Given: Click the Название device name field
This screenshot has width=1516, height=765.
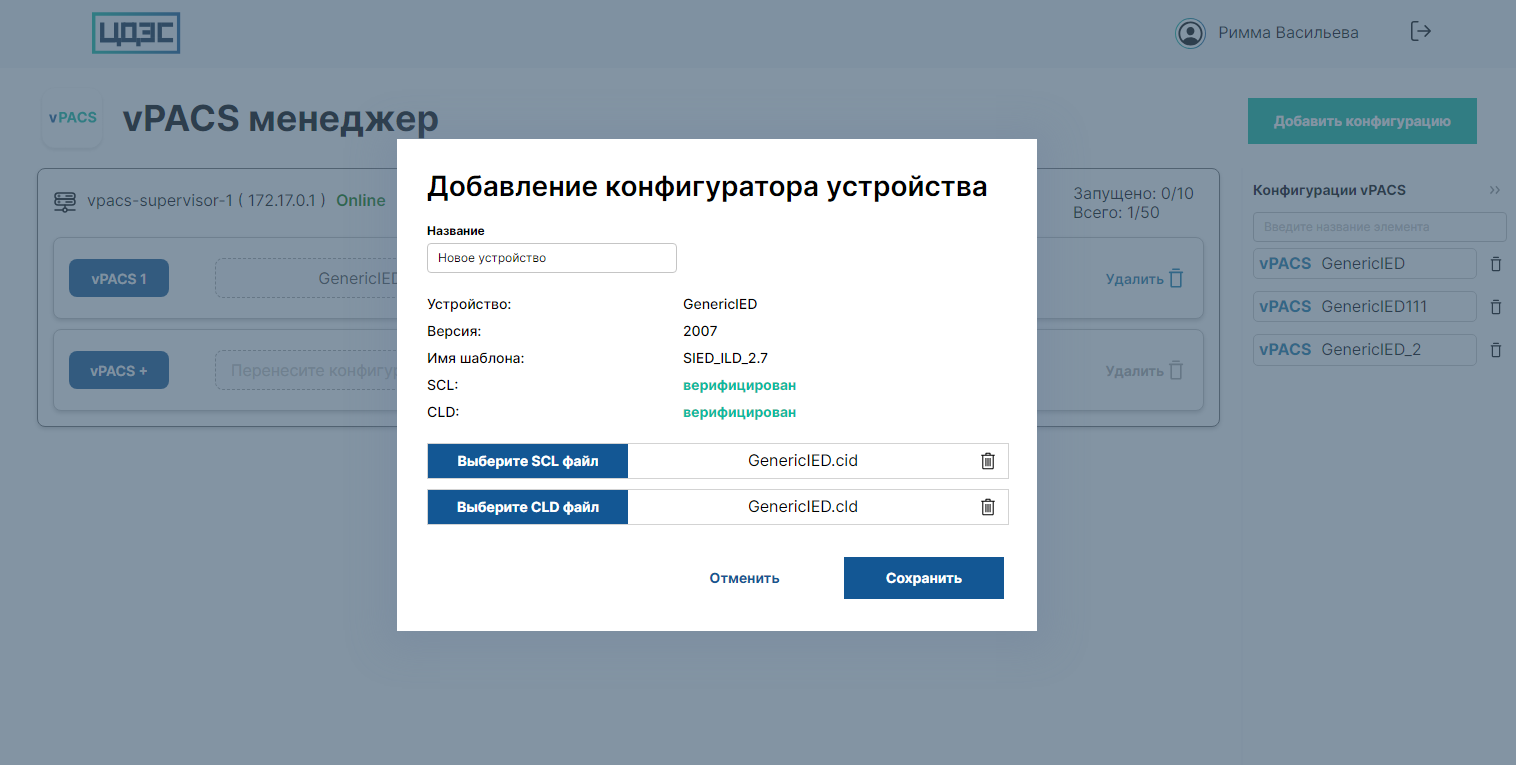Looking at the screenshot, I should tap(552, 258).
